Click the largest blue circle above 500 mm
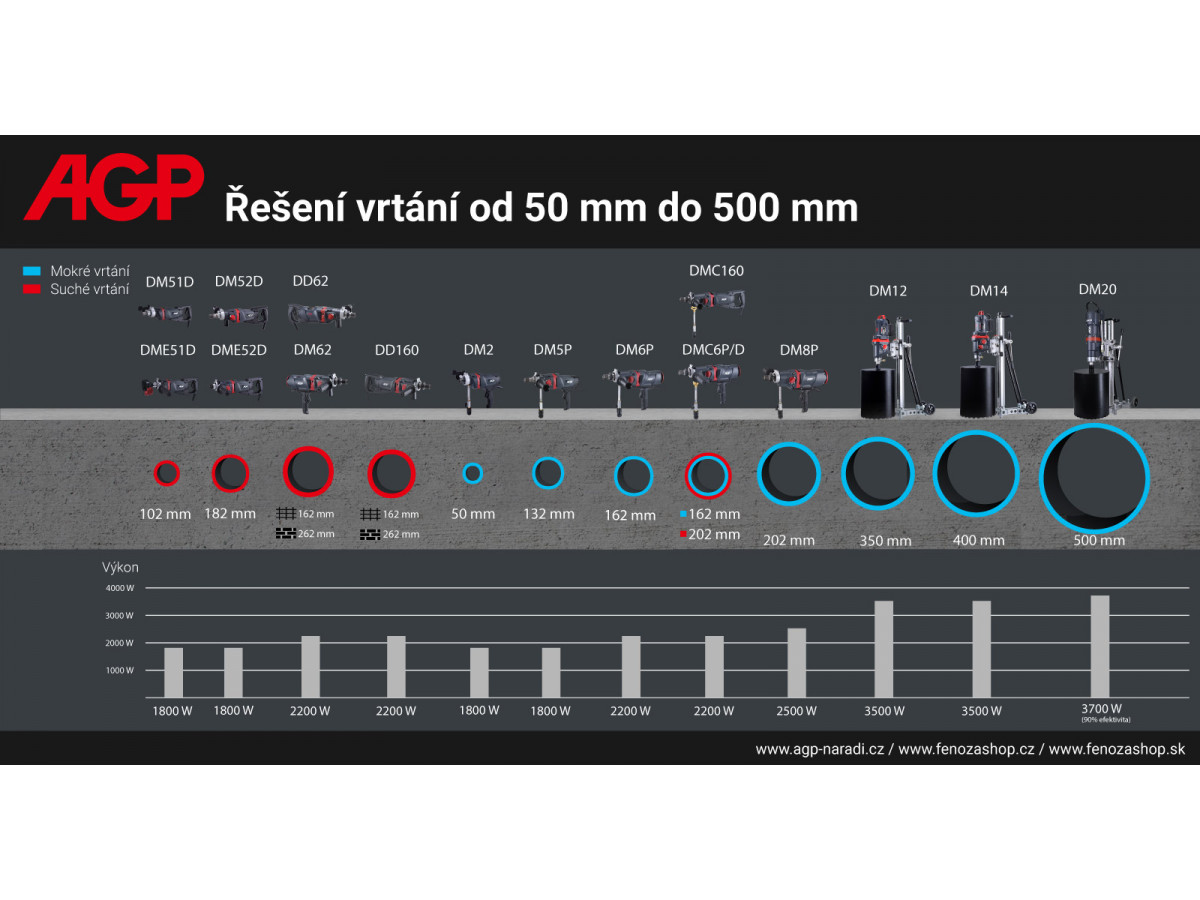1200x900 pixels. [1094, 477]
